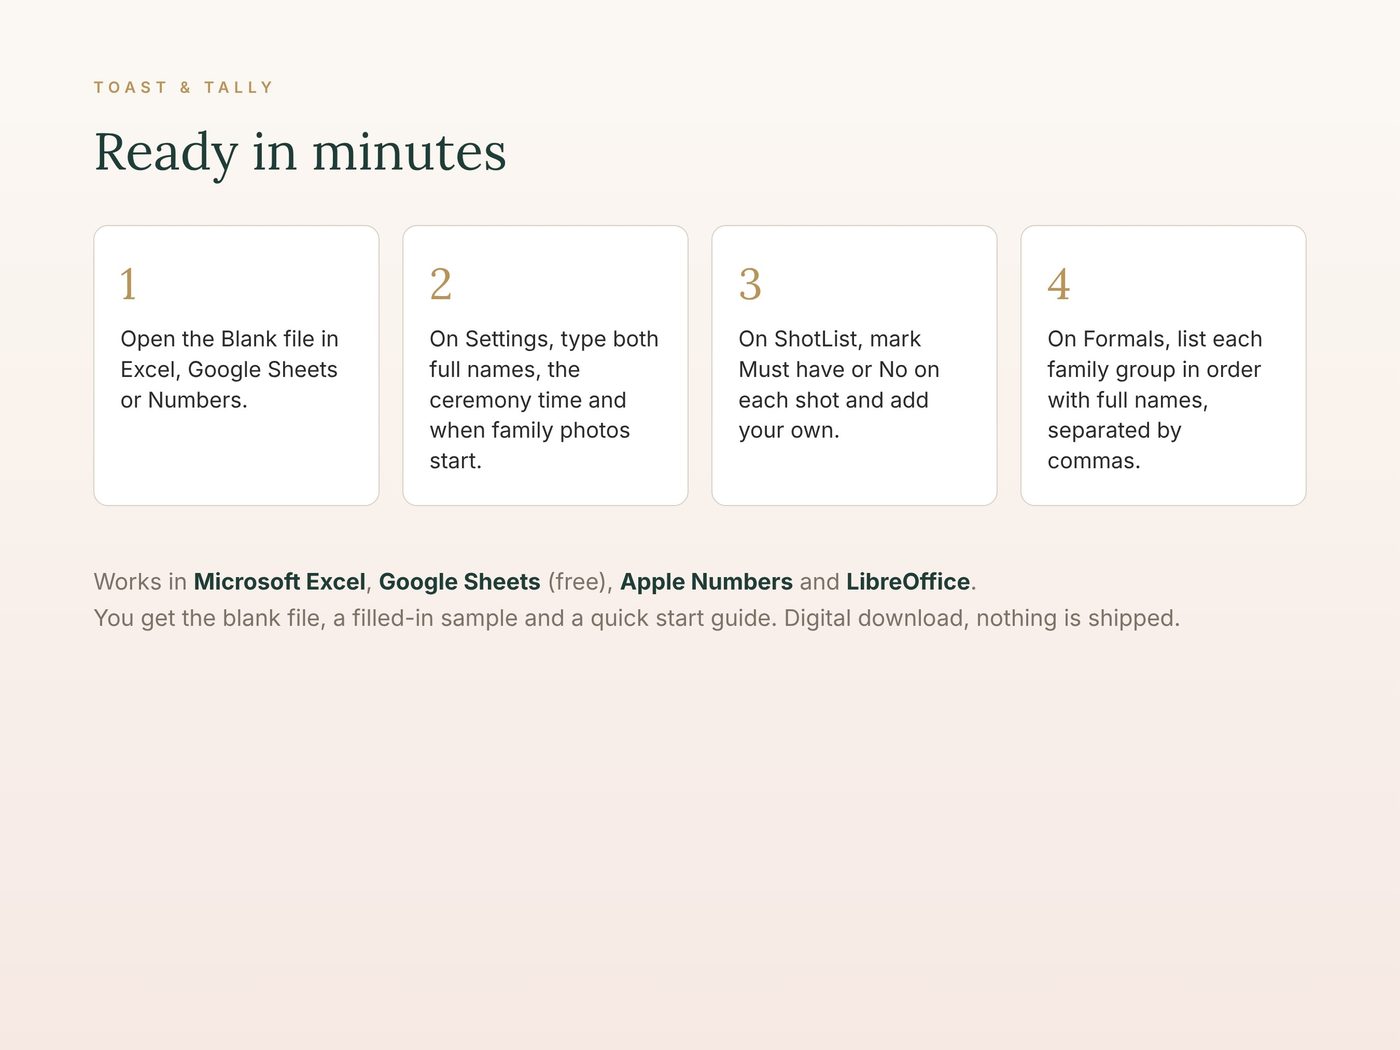Click the TOAST & TALLY brand label
Screen dimensions: 1400x1050
click(183, 88)
